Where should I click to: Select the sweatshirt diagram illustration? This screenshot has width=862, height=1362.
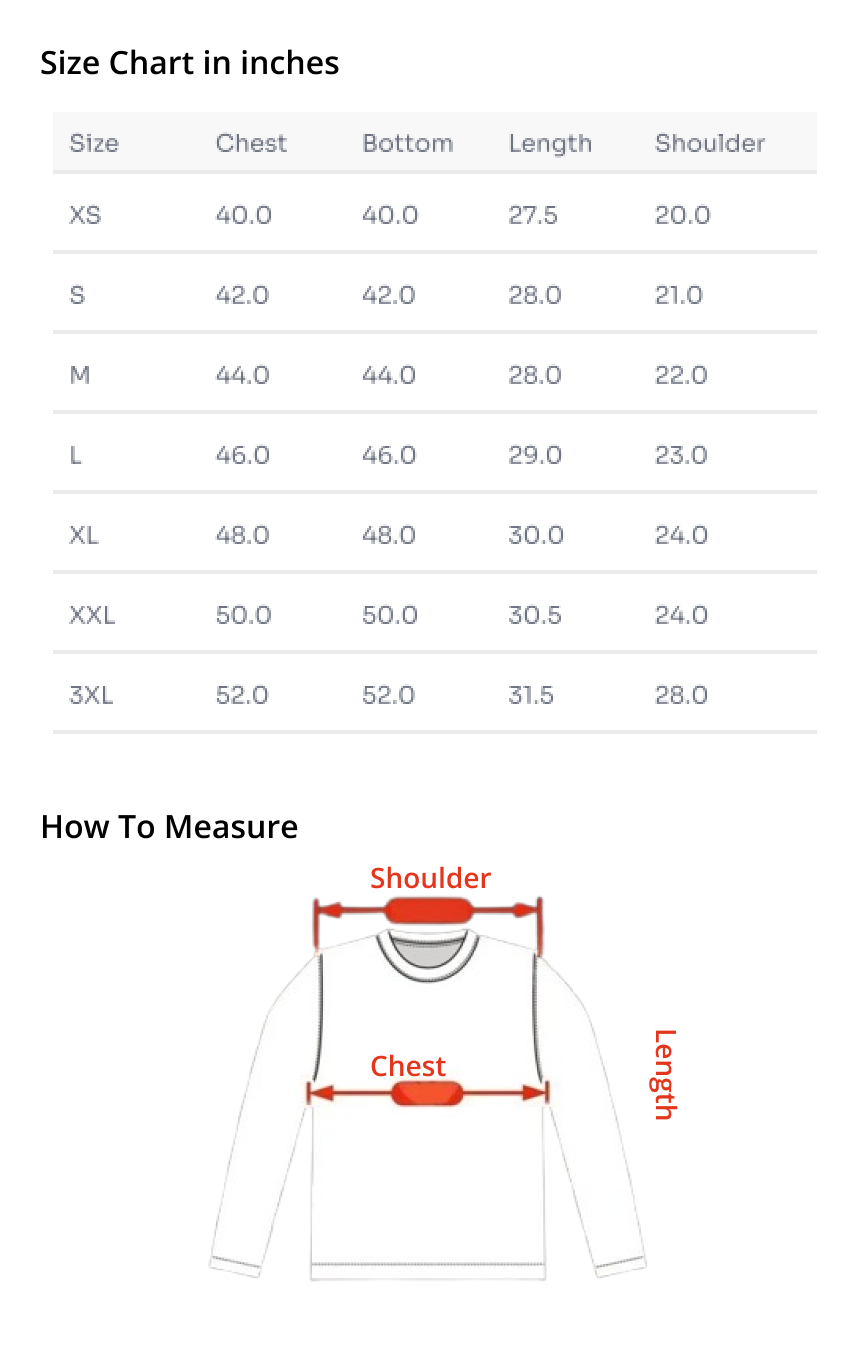point(428,1103)
